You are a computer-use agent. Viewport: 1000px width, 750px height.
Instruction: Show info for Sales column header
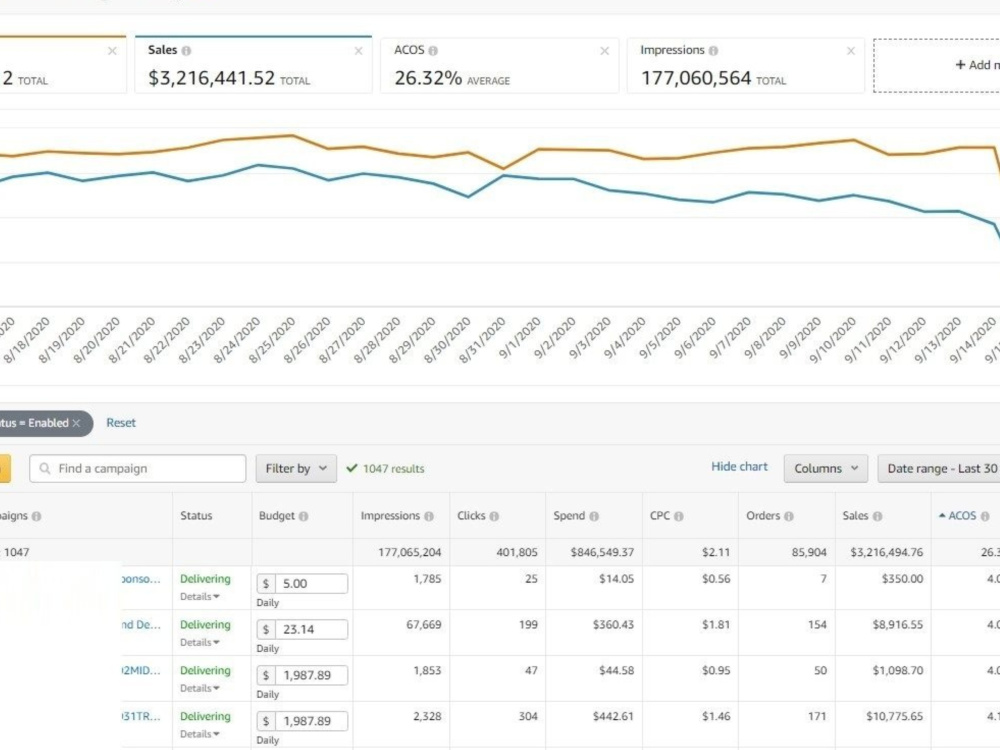point(877,516)
